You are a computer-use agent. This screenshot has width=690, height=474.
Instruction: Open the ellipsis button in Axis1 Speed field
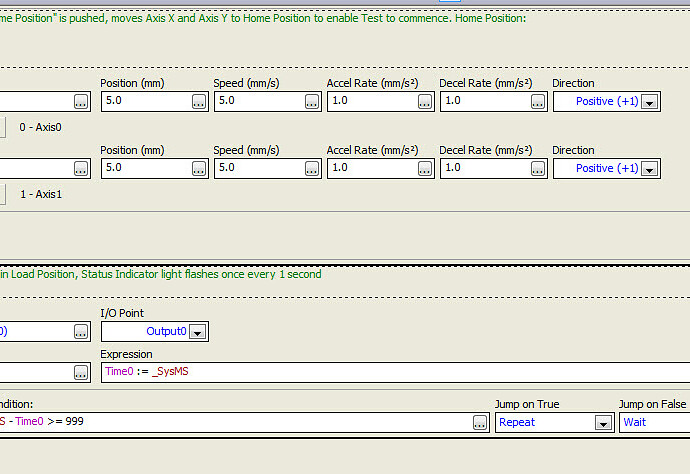point(312,169)
